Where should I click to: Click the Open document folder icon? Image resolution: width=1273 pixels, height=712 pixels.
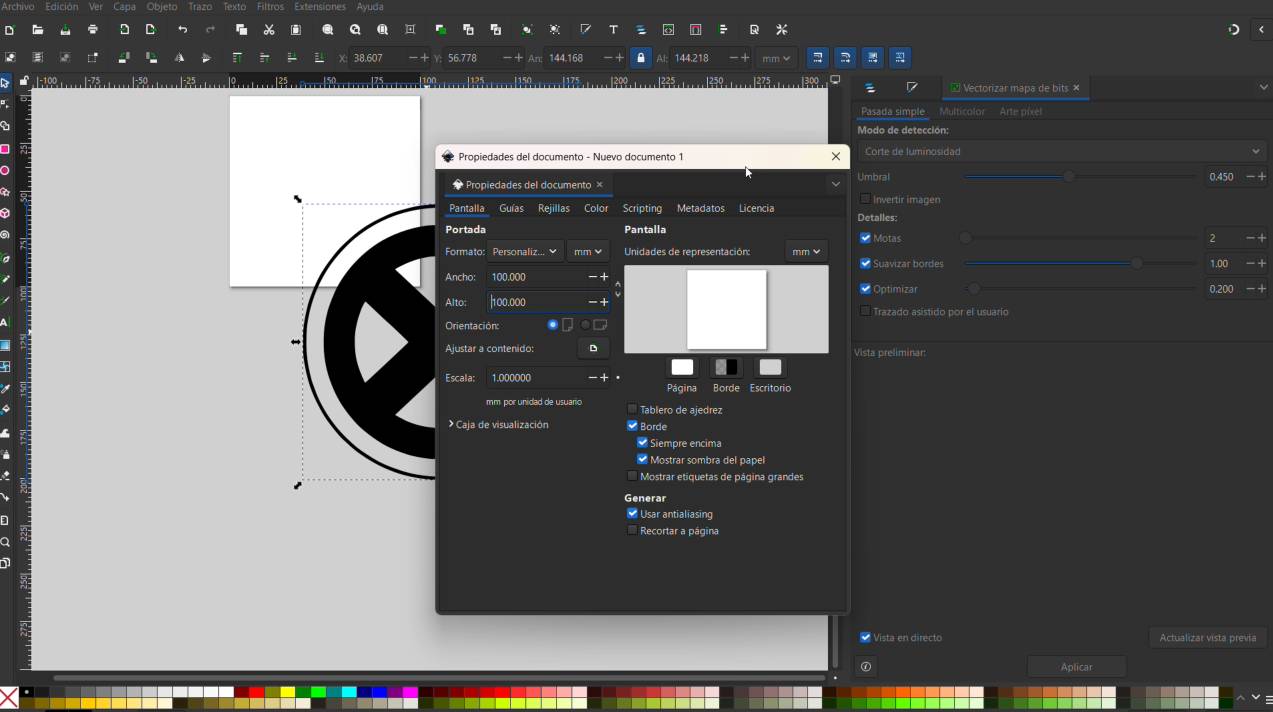point(37,30)
